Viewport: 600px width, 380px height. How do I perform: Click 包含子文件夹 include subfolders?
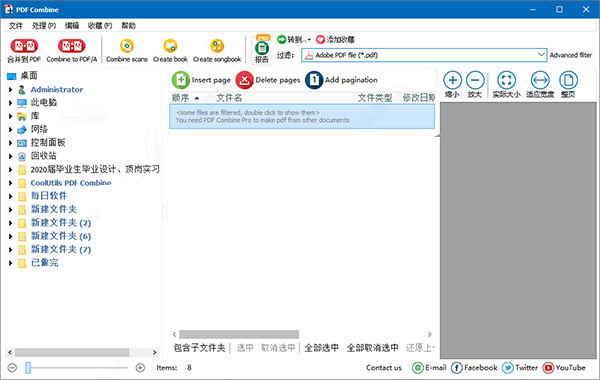199,347
